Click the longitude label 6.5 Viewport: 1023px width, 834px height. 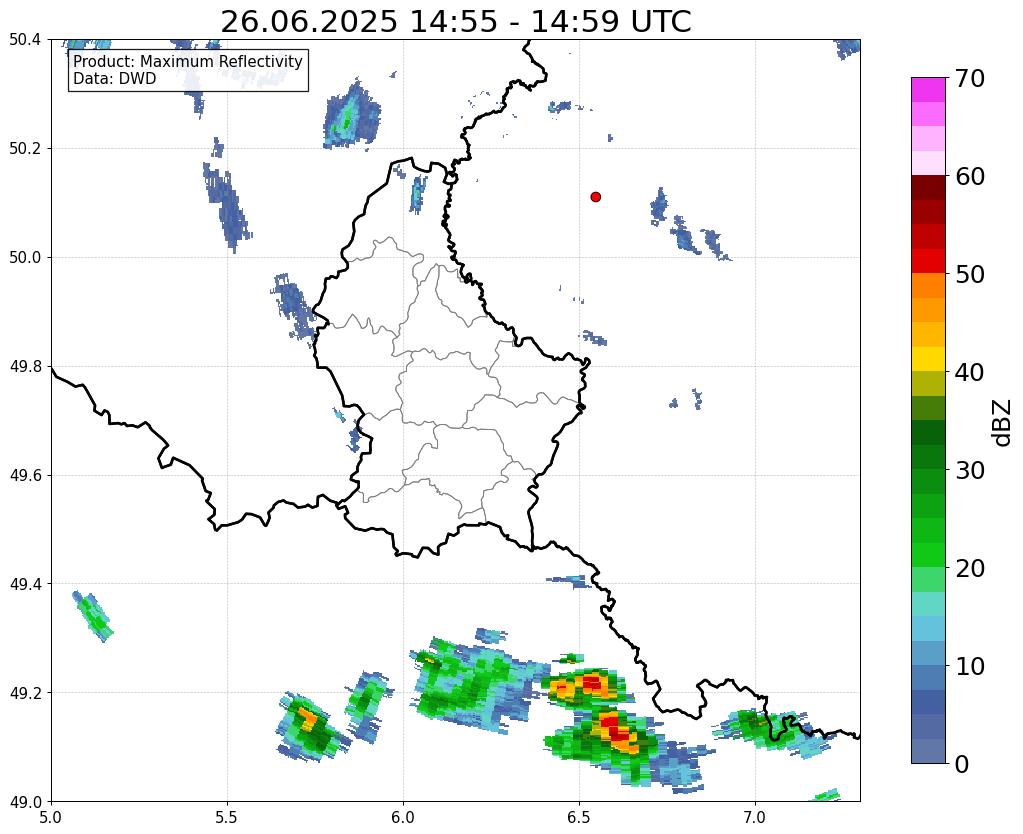[x=579, y=818]
